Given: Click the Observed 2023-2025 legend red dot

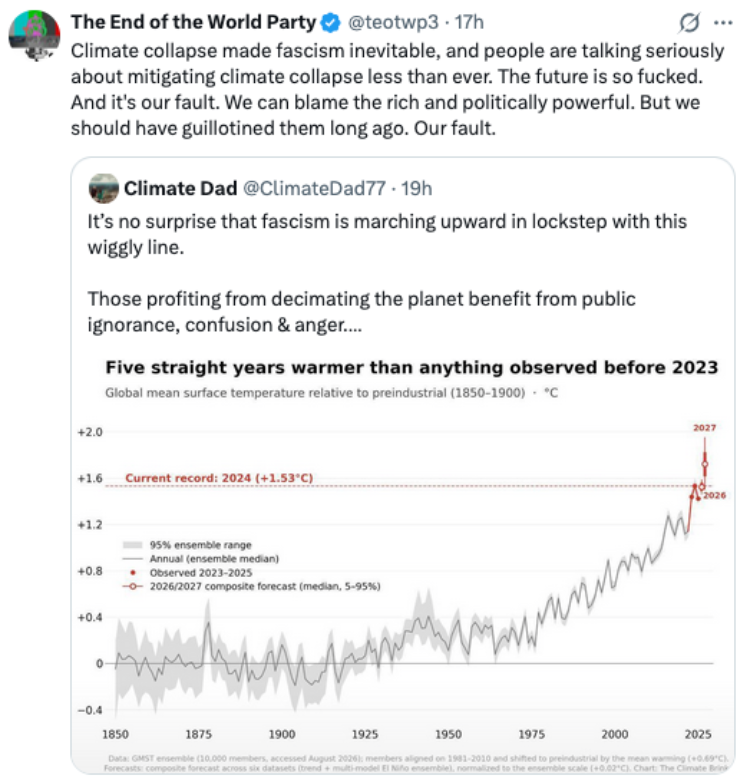Looking at the screenshot, I should pos(133,573).
